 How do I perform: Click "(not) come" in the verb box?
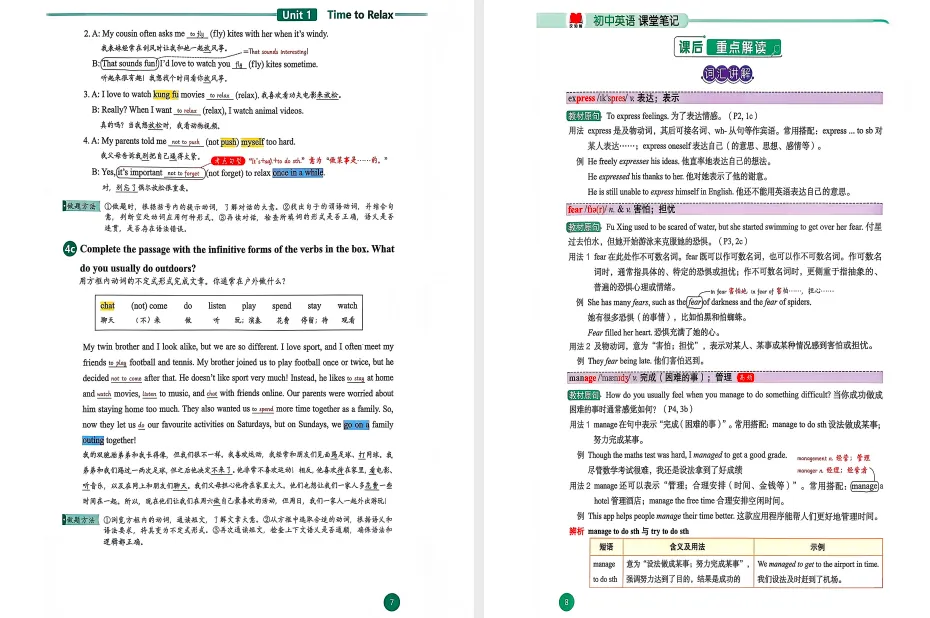click(149, 306)
